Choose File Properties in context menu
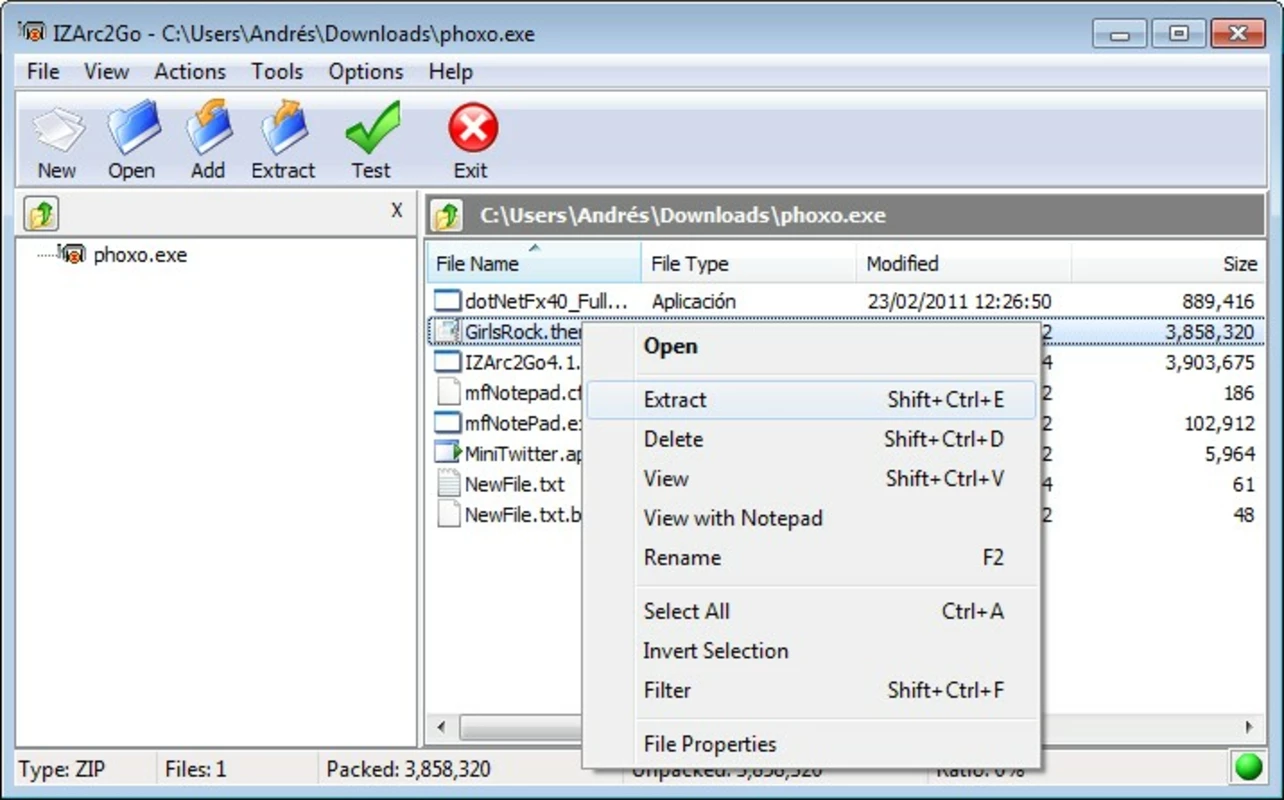Image resolution: width=1284 pixels, height=800 pixels. (x=811, y=744)
